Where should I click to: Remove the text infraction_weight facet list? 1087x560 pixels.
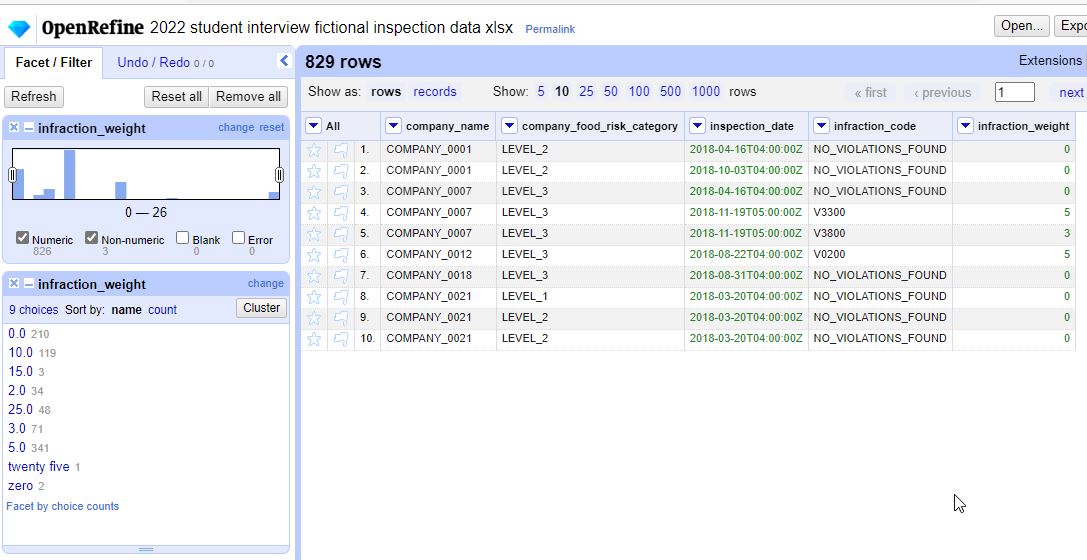pos(14,283)
